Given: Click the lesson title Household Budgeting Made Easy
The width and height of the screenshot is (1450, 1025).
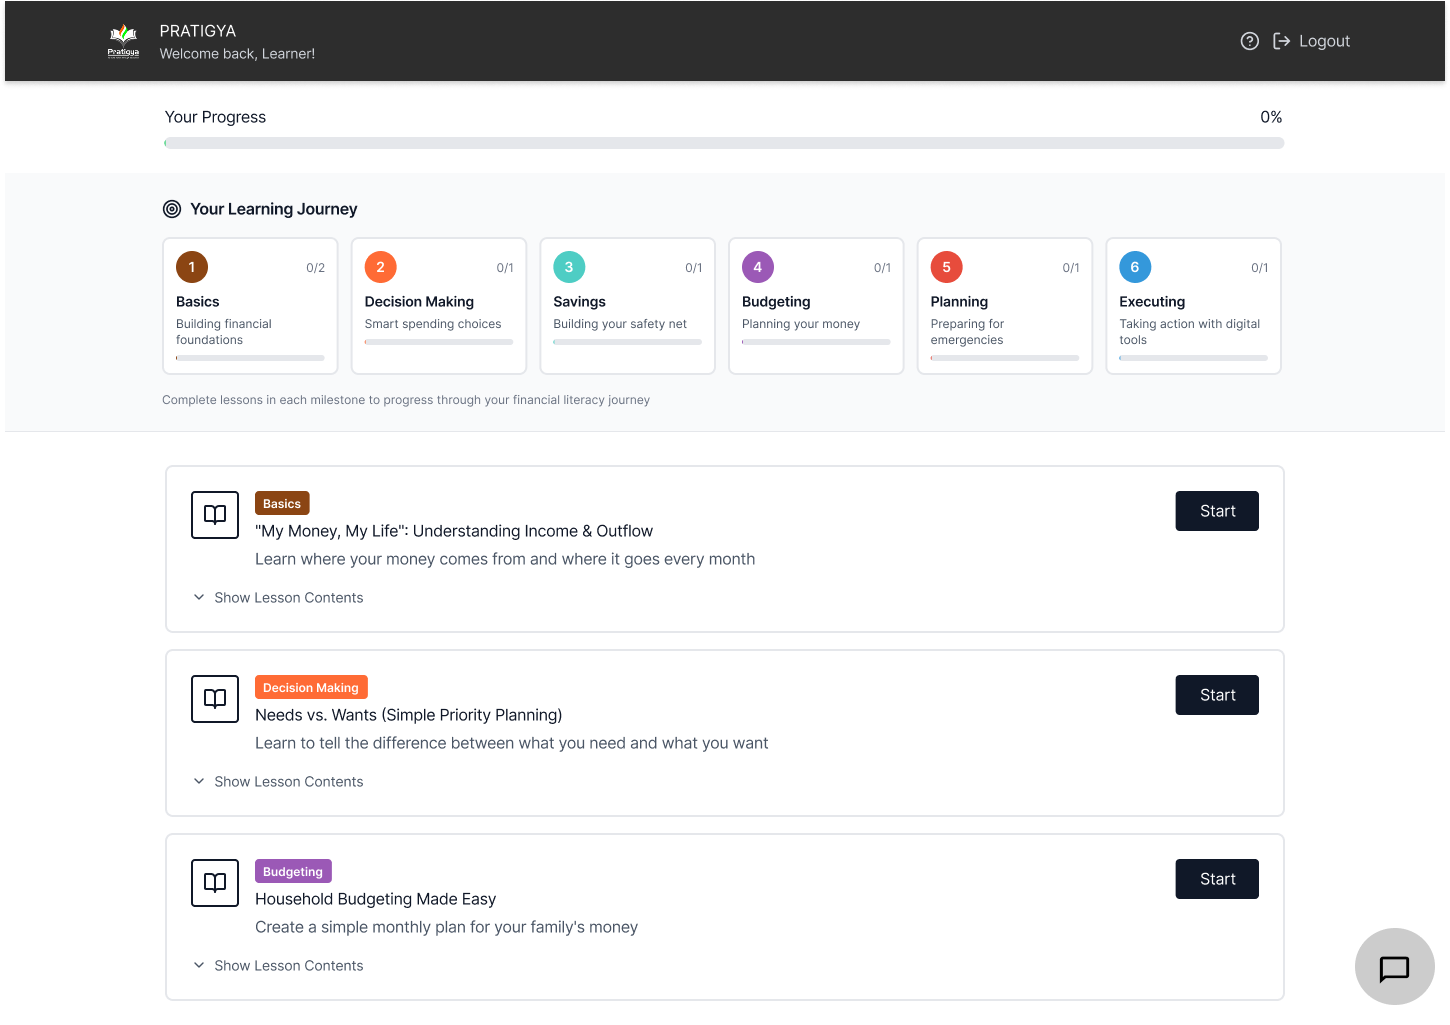Looking at the screenshot, I should coord(375,899).
